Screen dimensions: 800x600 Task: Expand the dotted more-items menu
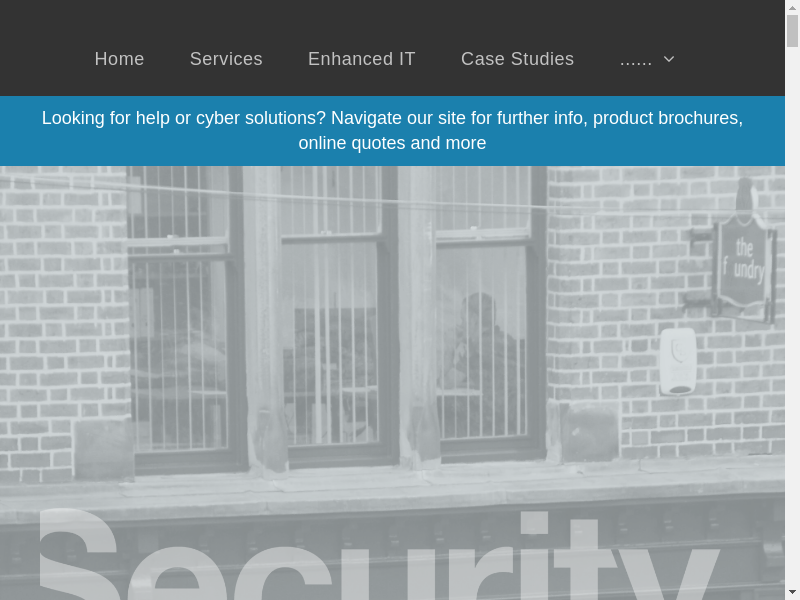tap(647, 59)
